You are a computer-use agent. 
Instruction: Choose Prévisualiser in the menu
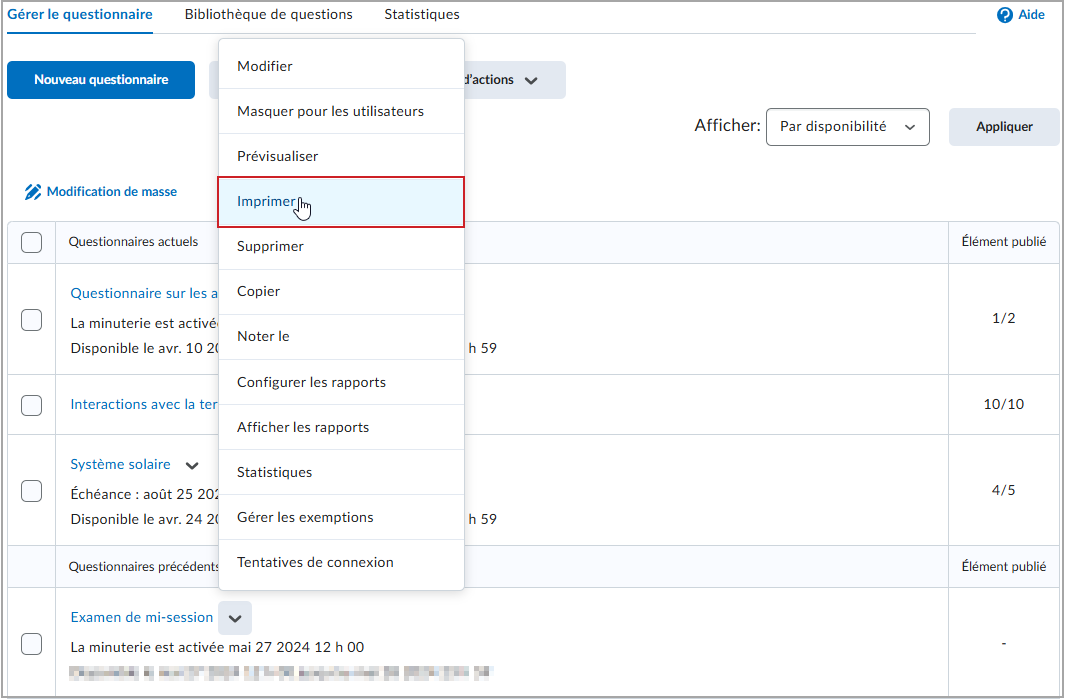tap(341, 156)
